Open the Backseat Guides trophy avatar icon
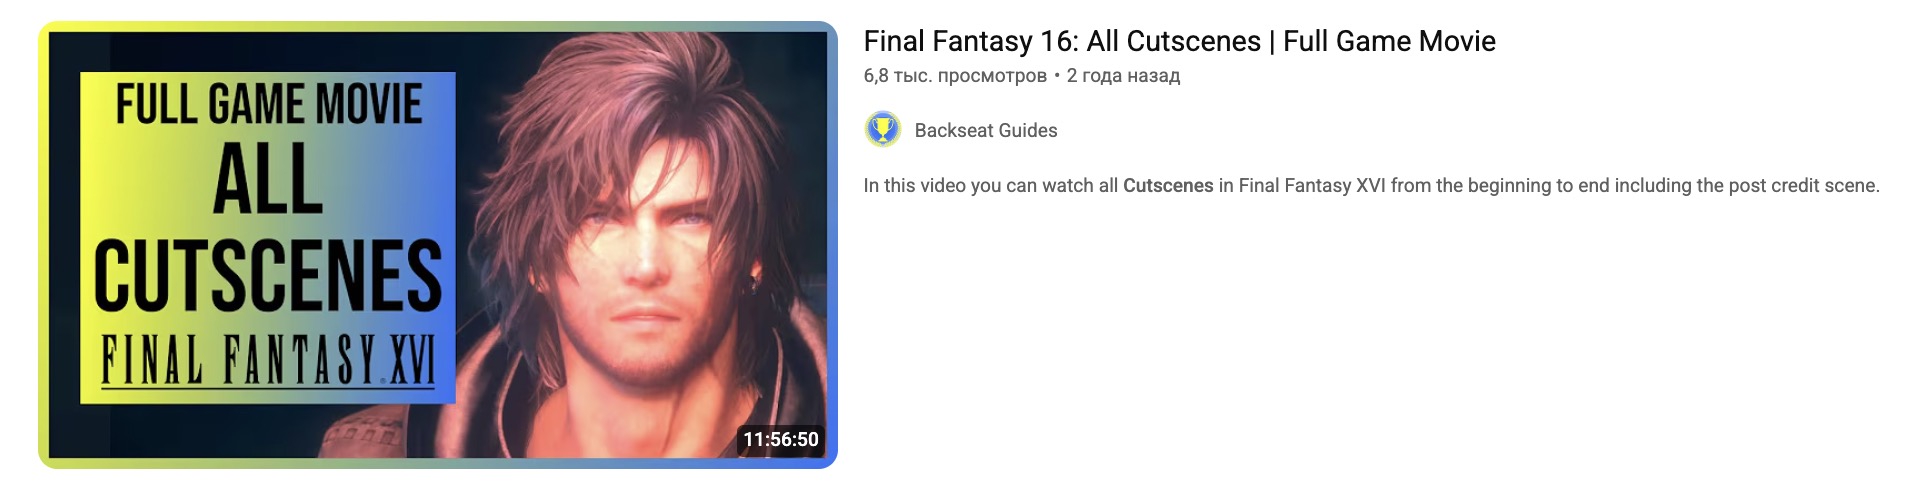The image size is (1922, 492). pos(882,130)
